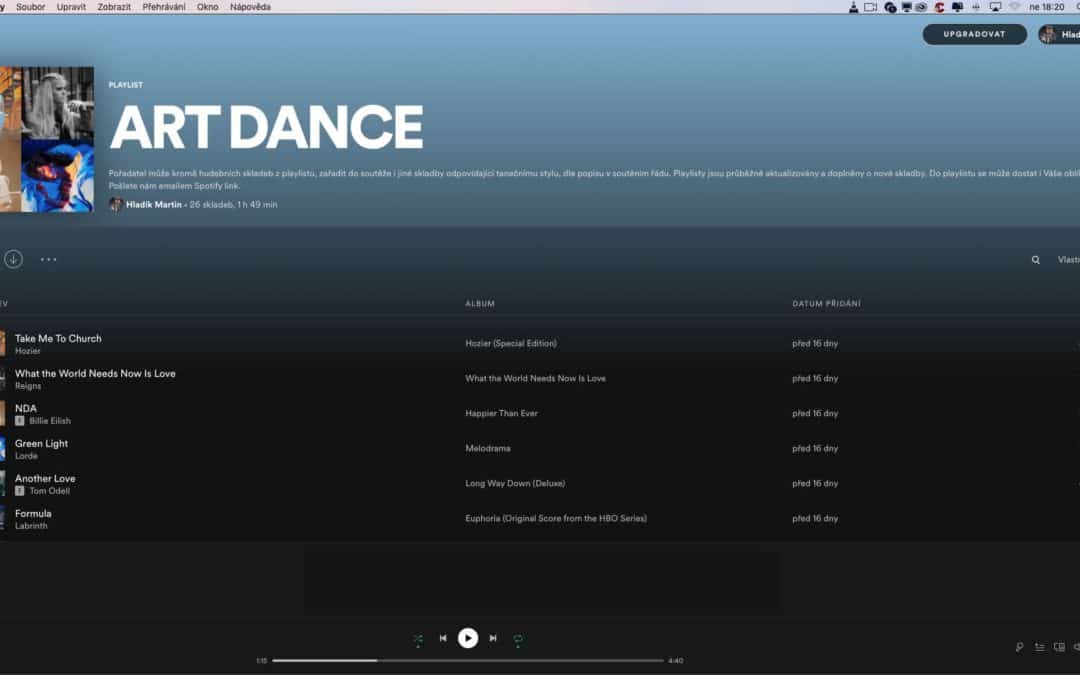Image resolution: width=1080 pixels, height=675 pixels.
Task: Seek within the song progress bar
Action: (468, 660)
